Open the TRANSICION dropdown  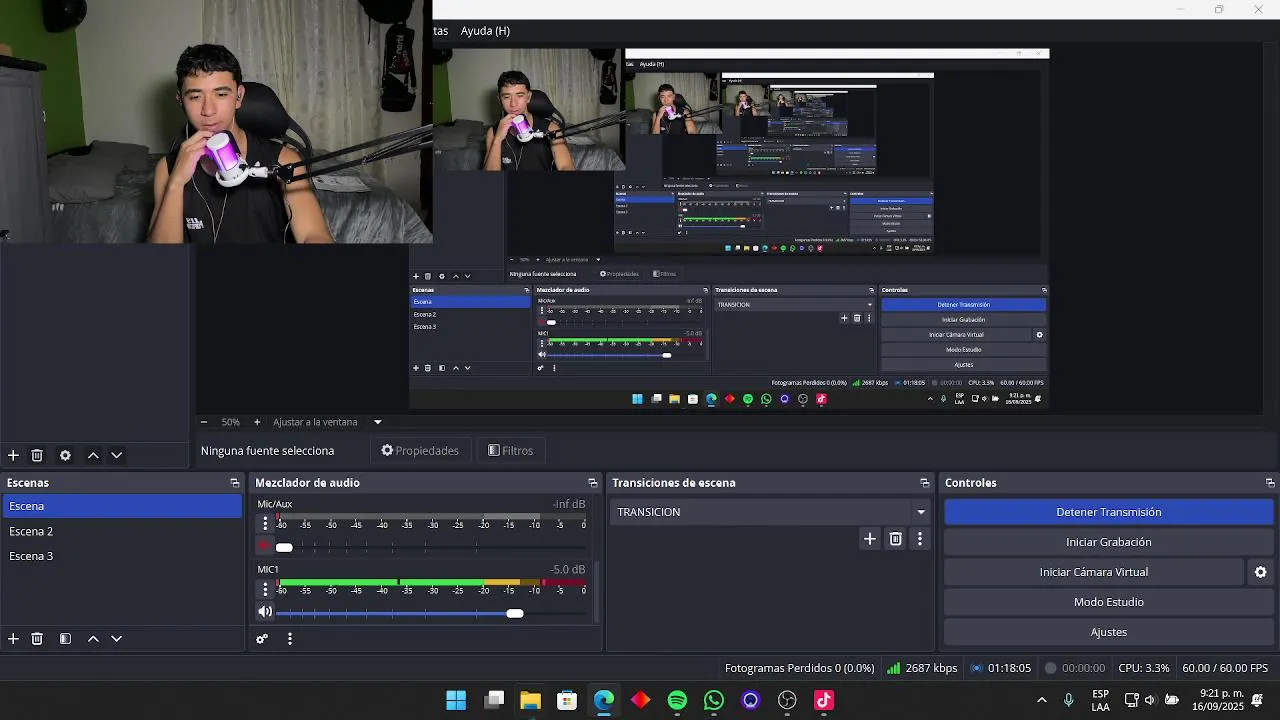pos(770,512)
